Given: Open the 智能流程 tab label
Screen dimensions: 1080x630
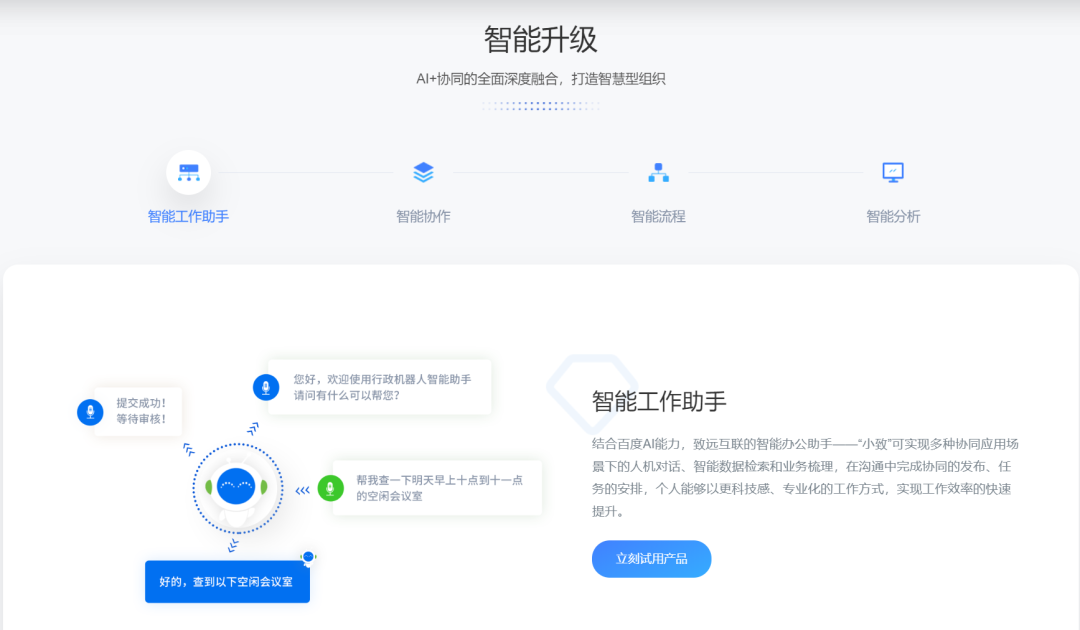Looking at the screenshot, I should pyautogui.click(x=658, y=216).
